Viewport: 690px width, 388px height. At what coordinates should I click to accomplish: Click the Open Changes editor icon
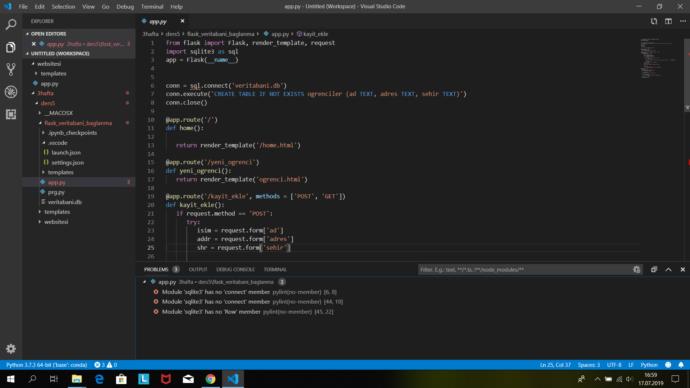[654, 21]
